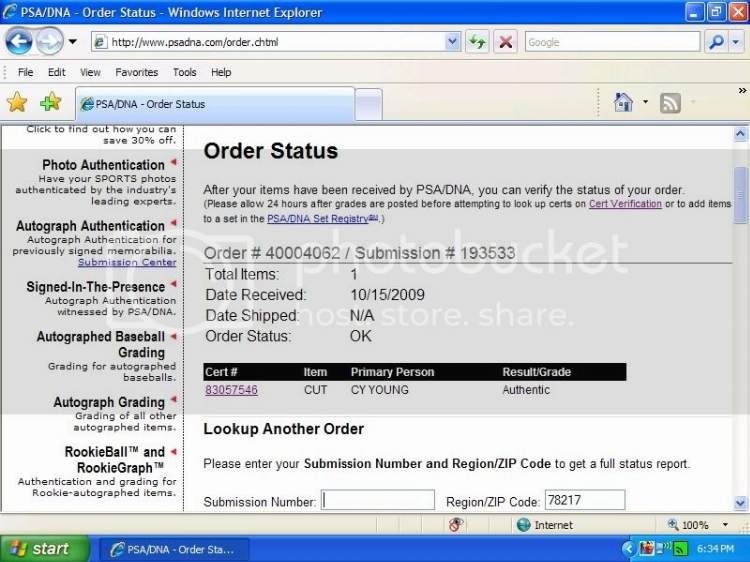
Task: Click the 6:34 PM taskbar clock
Action: point(716,549)
